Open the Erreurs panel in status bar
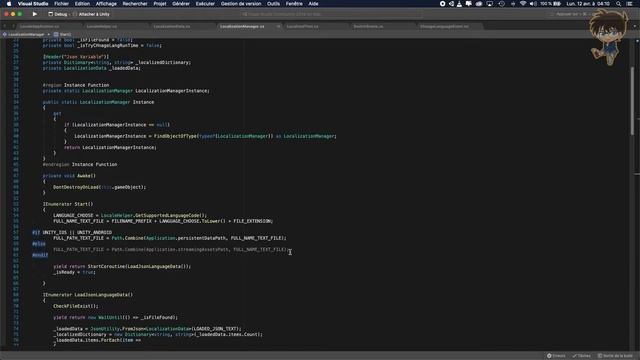The width and height of the screenshot is (640, 360). click(x=556, y=356)
